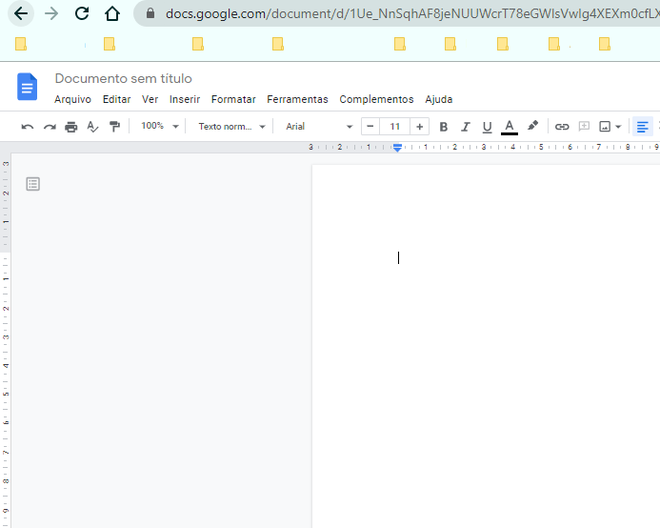Click the address bar URL
The height and width of the screenshot is (528, 660).
pyautogui.click(x=412, y=14)
